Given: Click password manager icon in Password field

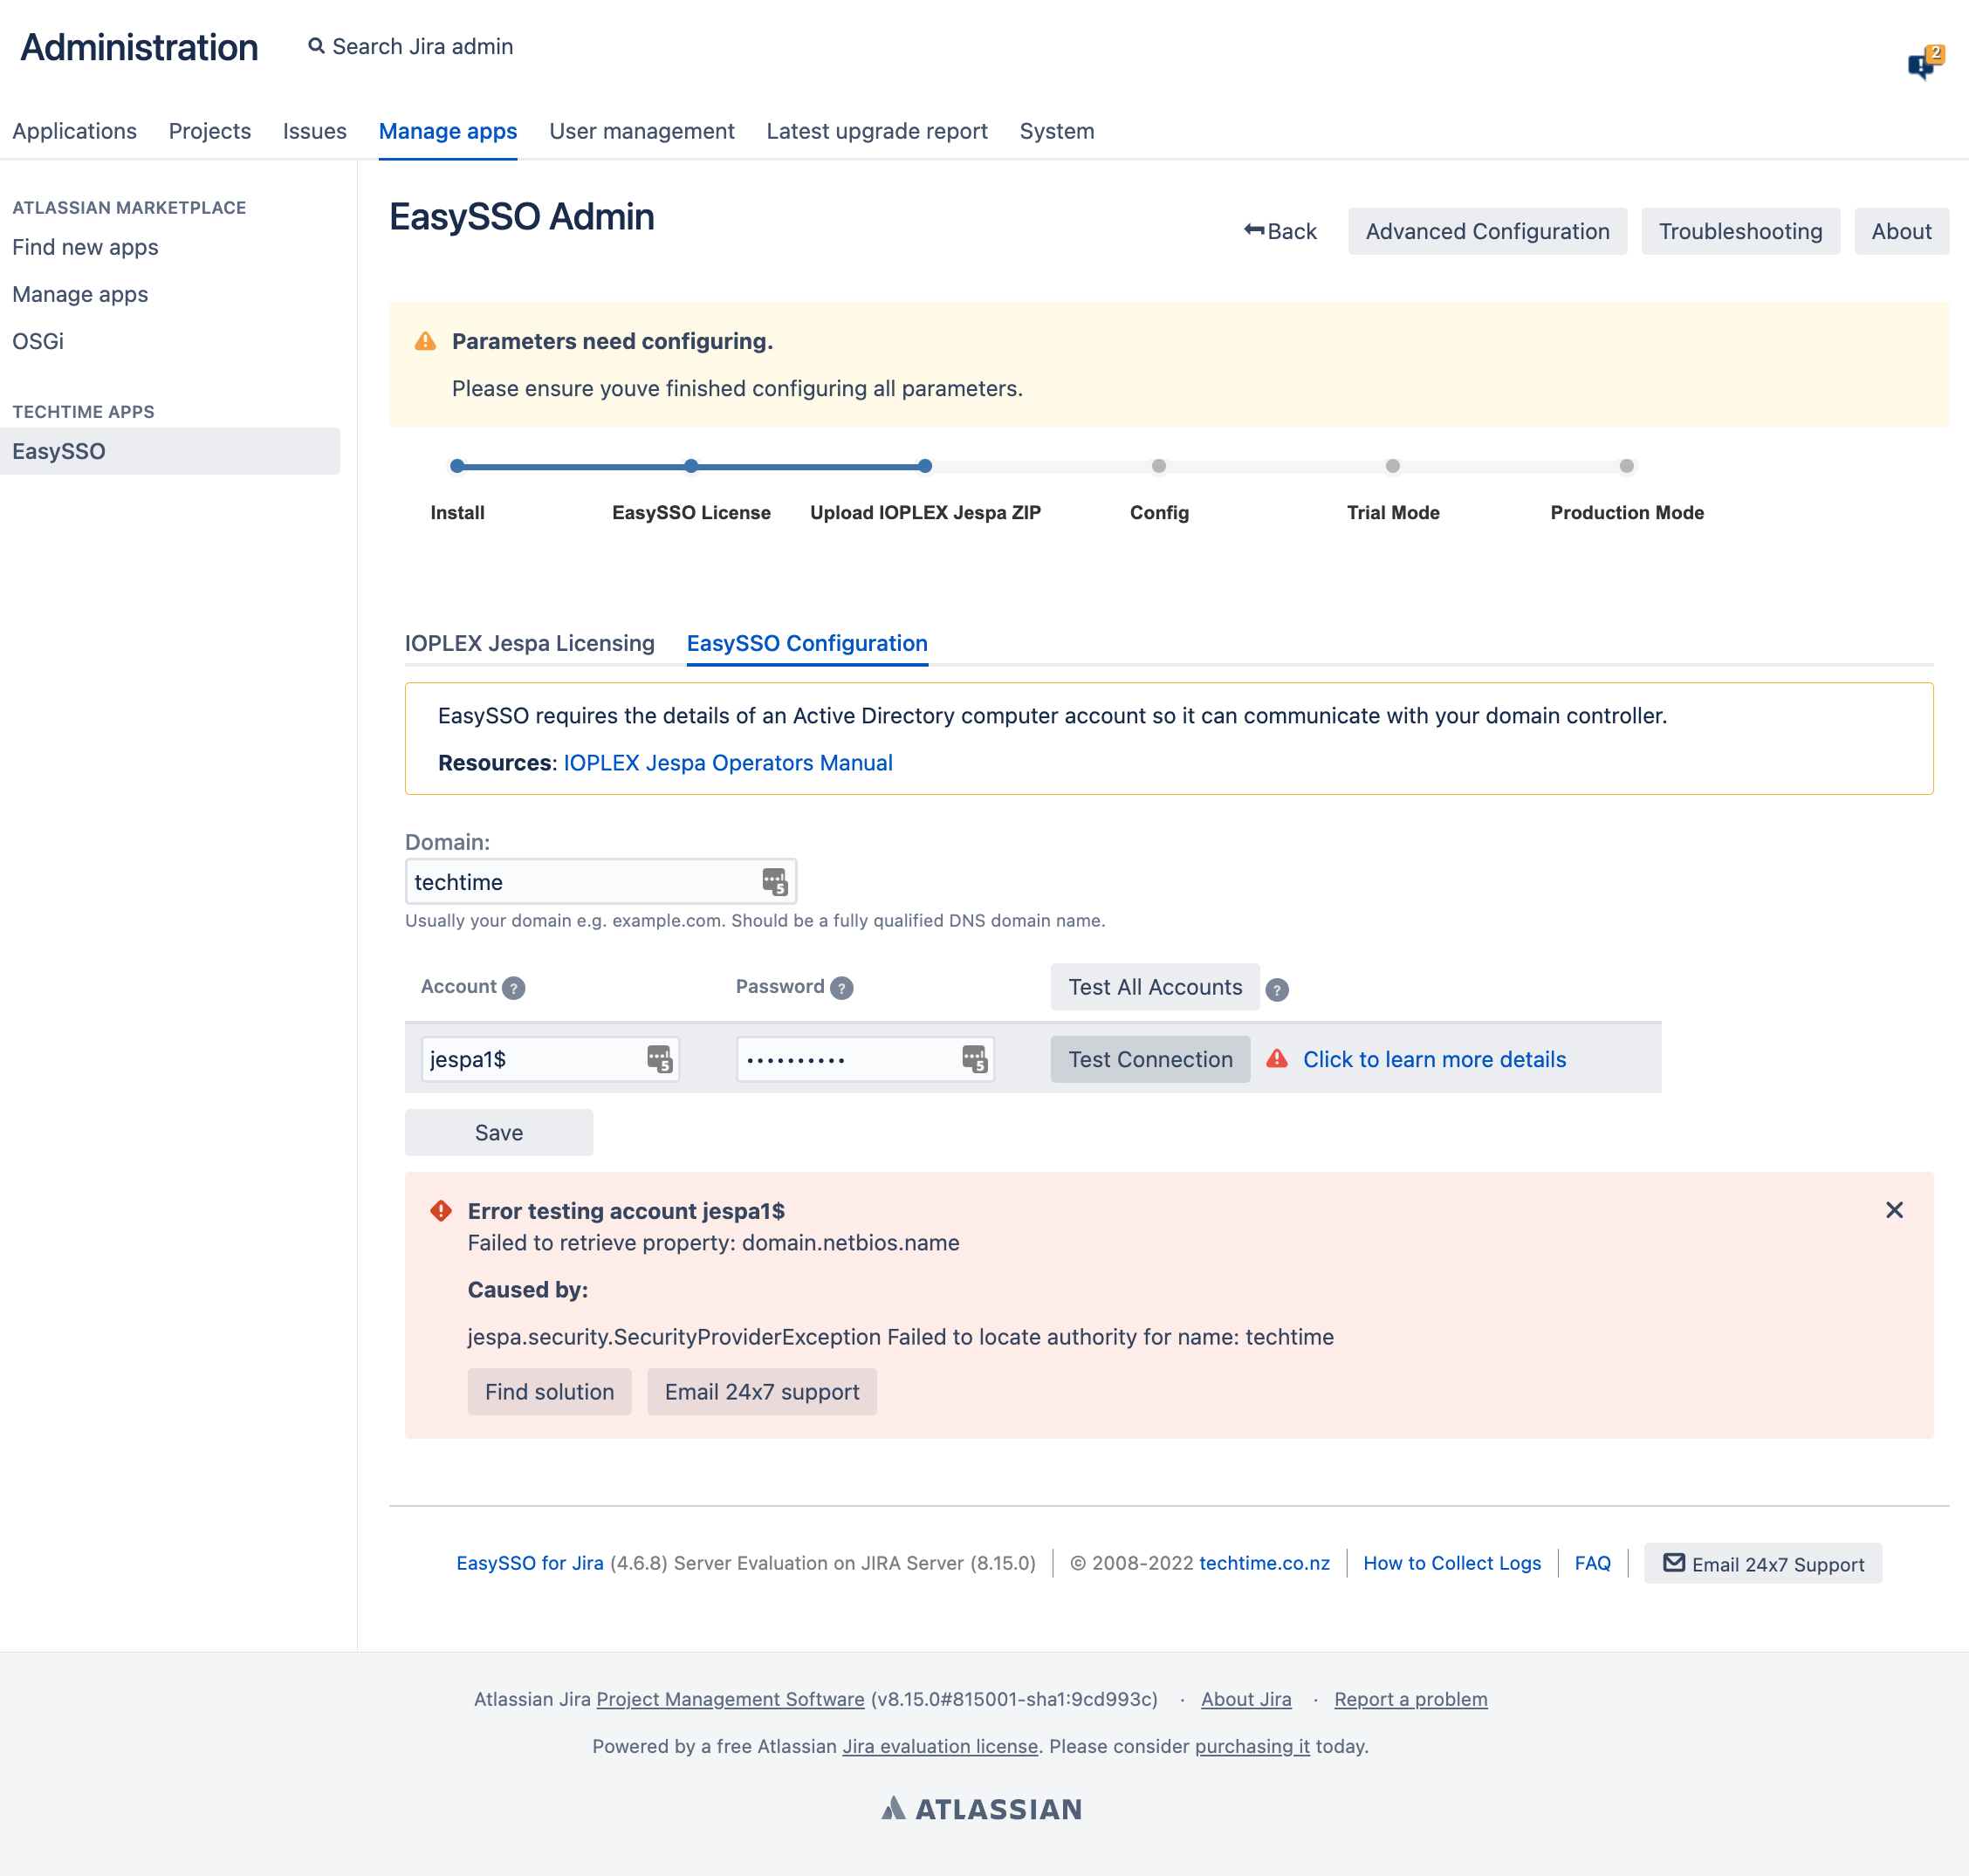Looking at the screenshot, I should [x=974, y=1059].
